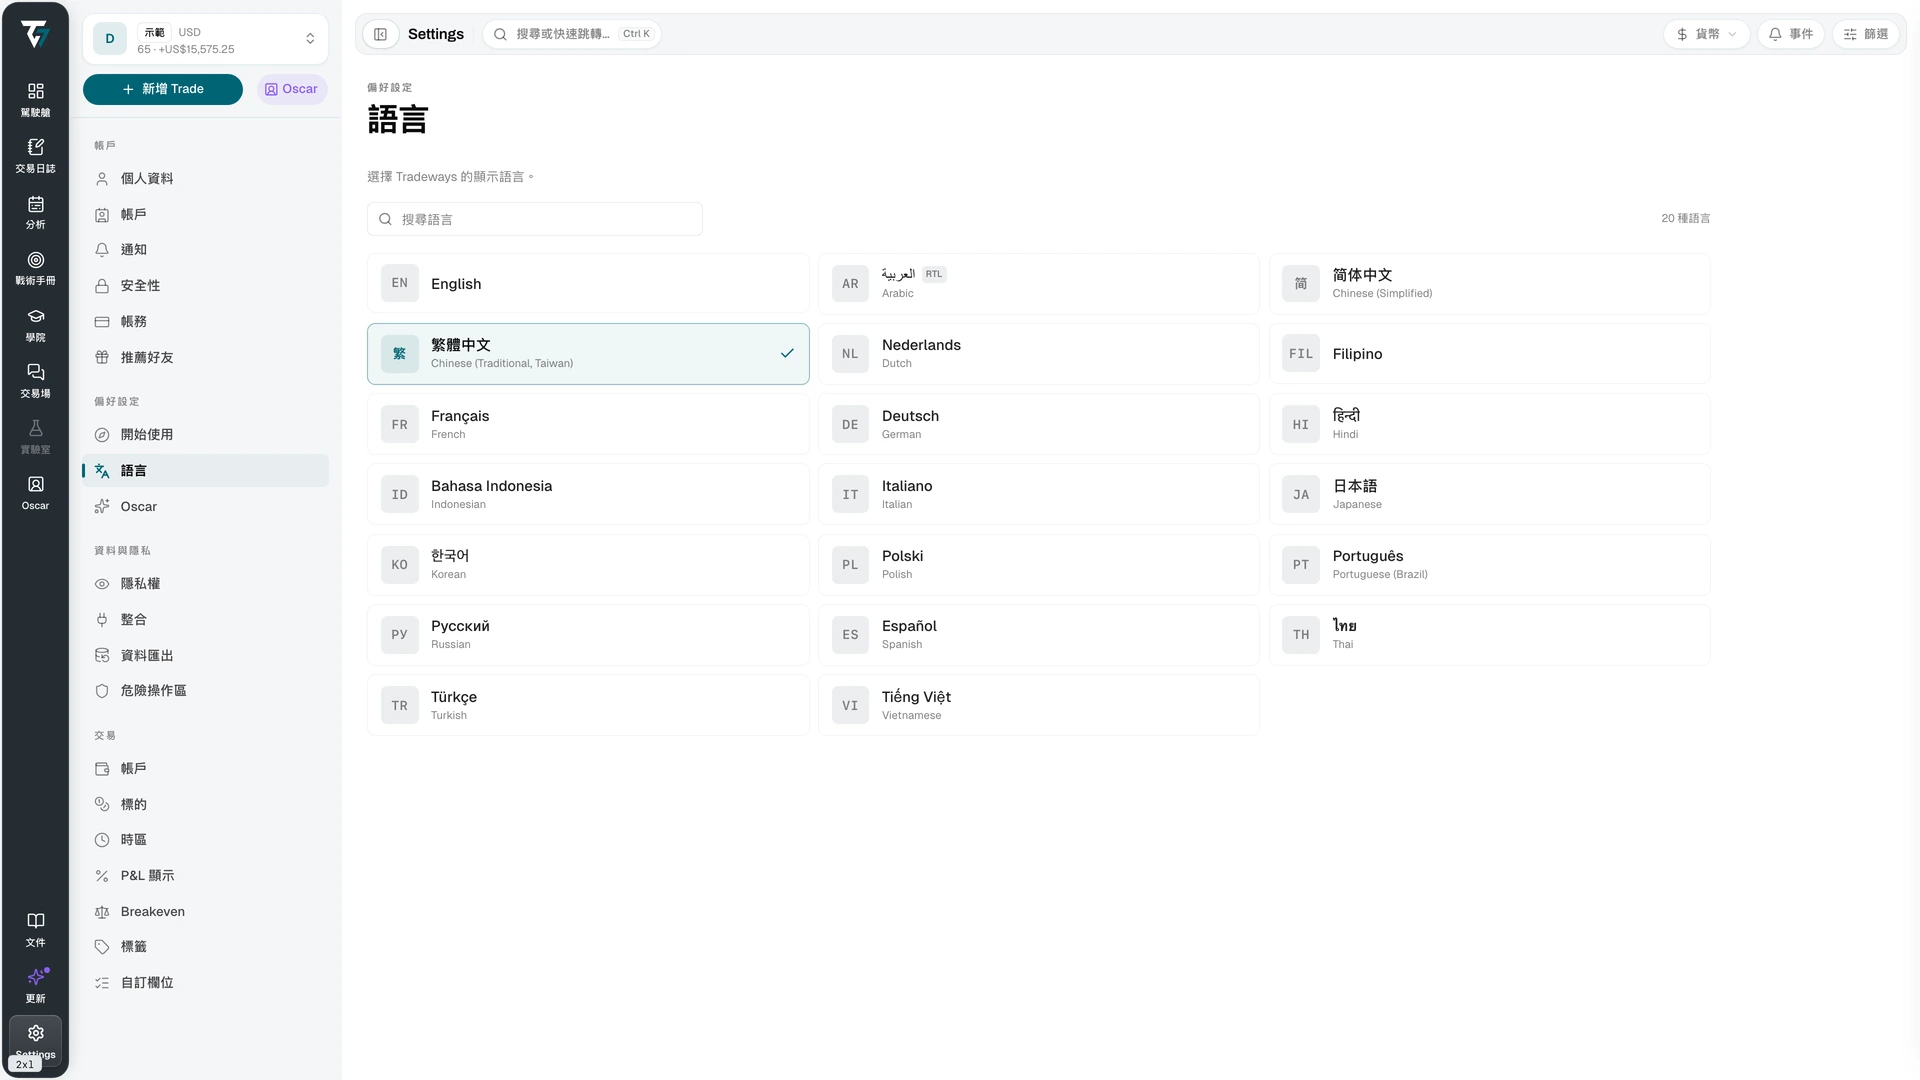Image resolution: width=1920 pixels, height=1080 pixels.
Task: Select 한국어 Korean as display language
Action: [588, 565]
